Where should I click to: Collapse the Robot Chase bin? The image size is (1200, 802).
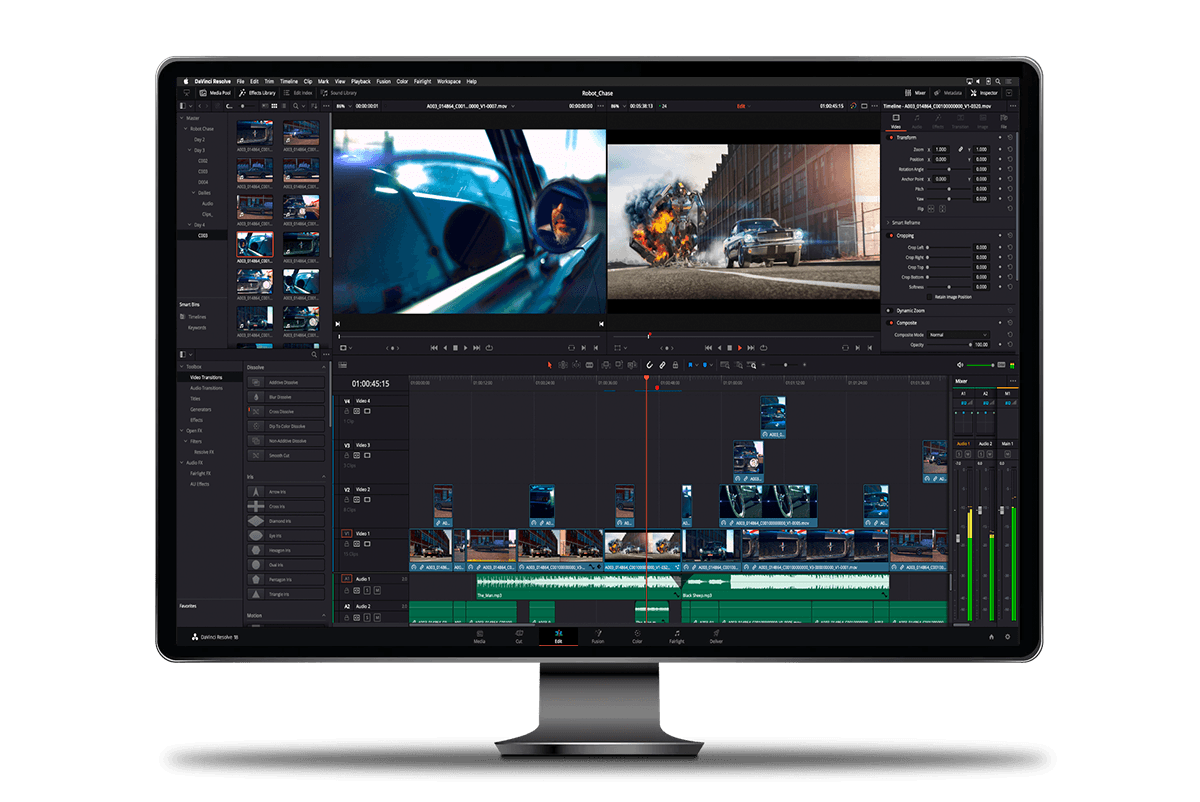point(185,129)
